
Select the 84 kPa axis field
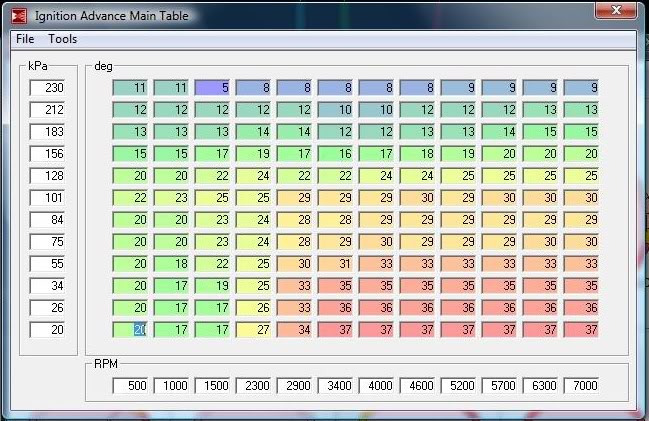coord(47,219)
